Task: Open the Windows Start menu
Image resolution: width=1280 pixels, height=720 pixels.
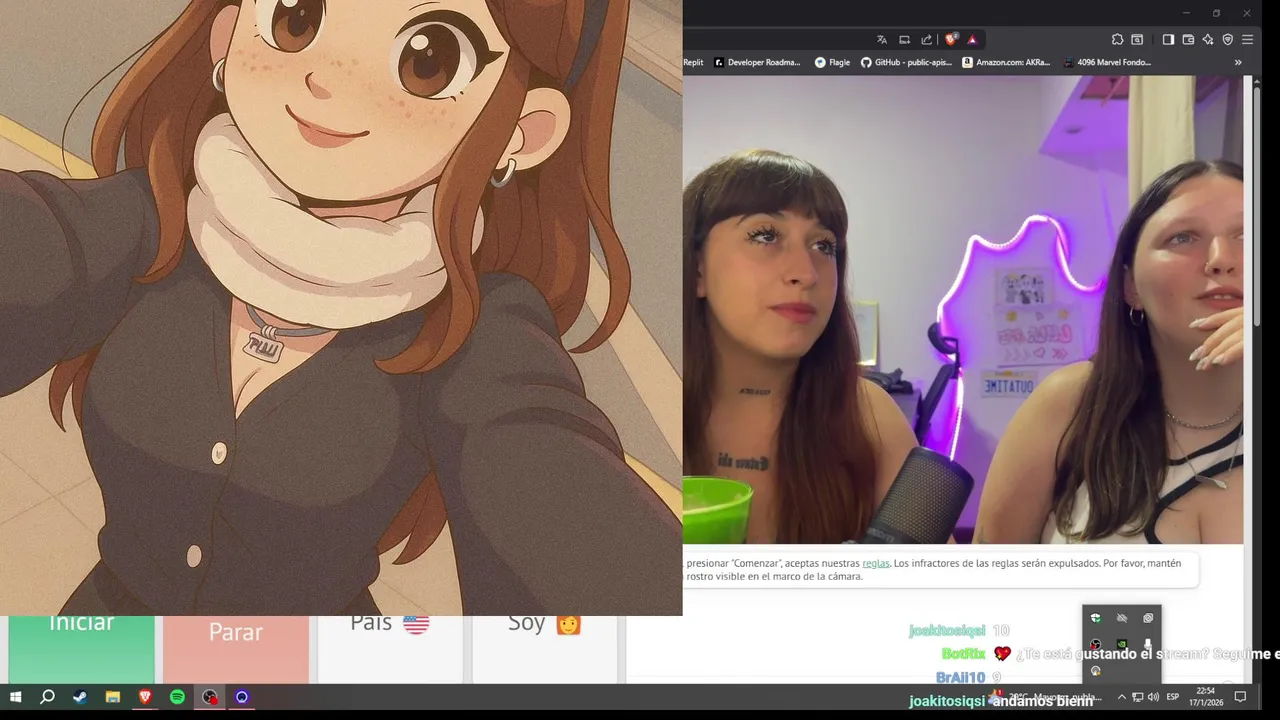Action: tap(15, 697)
